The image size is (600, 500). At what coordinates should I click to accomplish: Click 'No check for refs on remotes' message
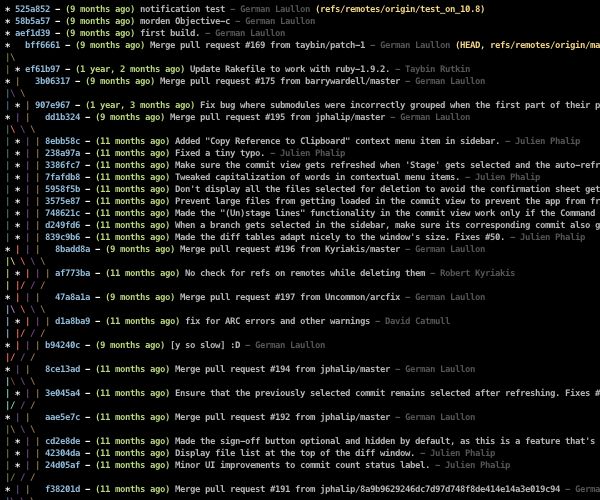coord(305,273)
